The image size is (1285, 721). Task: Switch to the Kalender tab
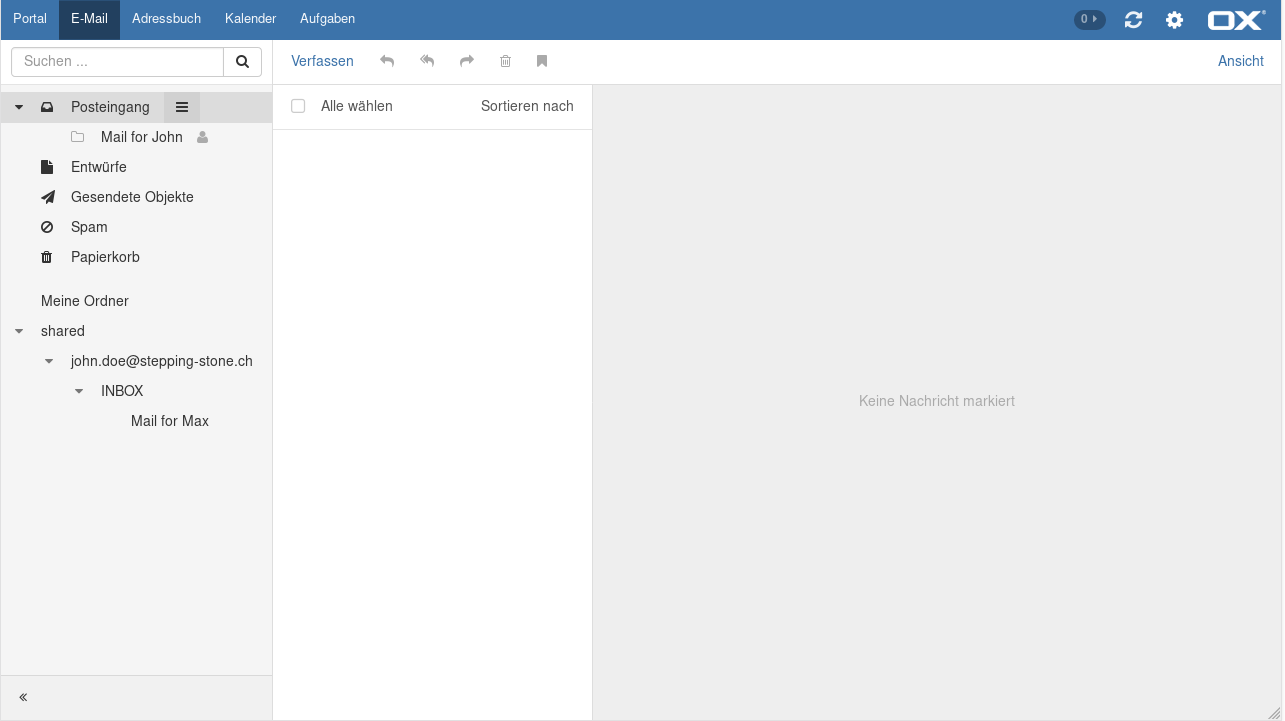coord(250,19)
